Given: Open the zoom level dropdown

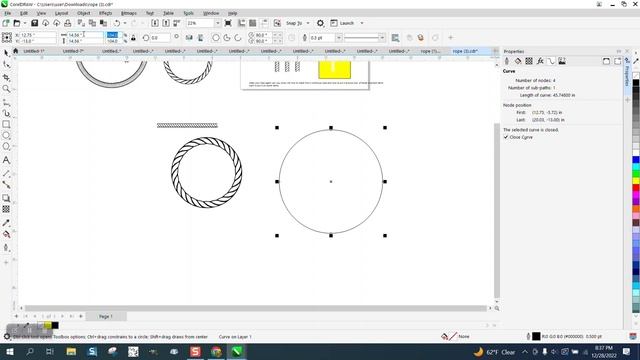Looking at the screenshot, I should tap(217, 23).
